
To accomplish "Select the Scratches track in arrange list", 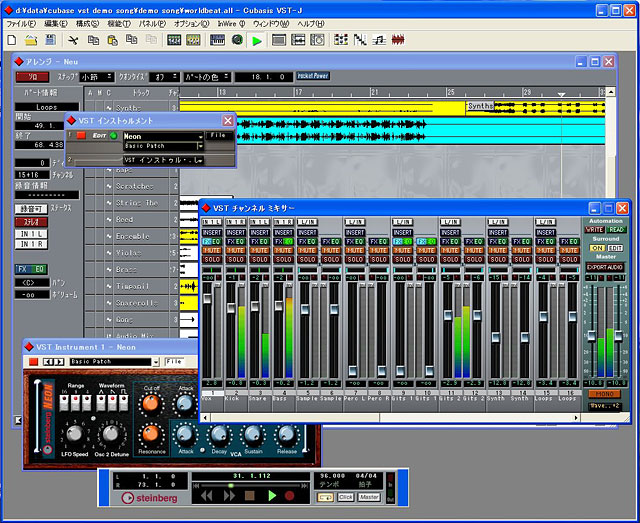I will (134, 186).
